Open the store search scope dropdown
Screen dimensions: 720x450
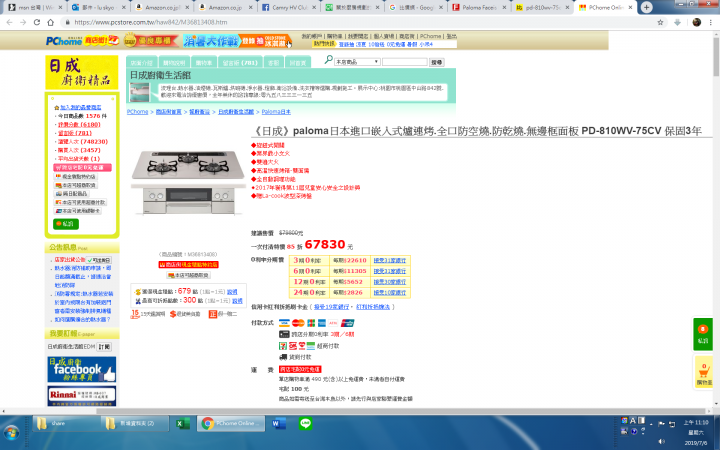(357, 62)
